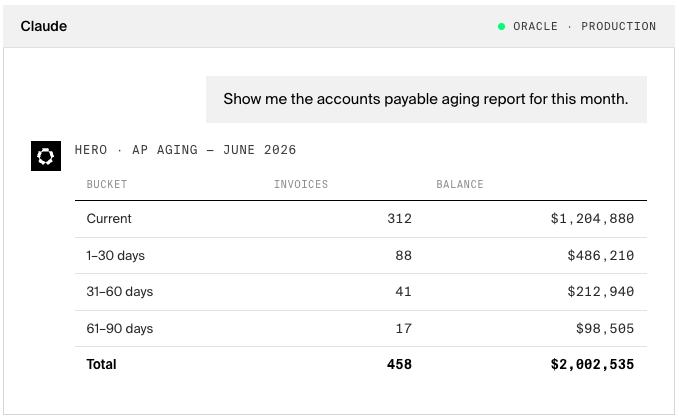Click the Claude title in header
Screen dimensions: 679x419
[x=44, y=26]
